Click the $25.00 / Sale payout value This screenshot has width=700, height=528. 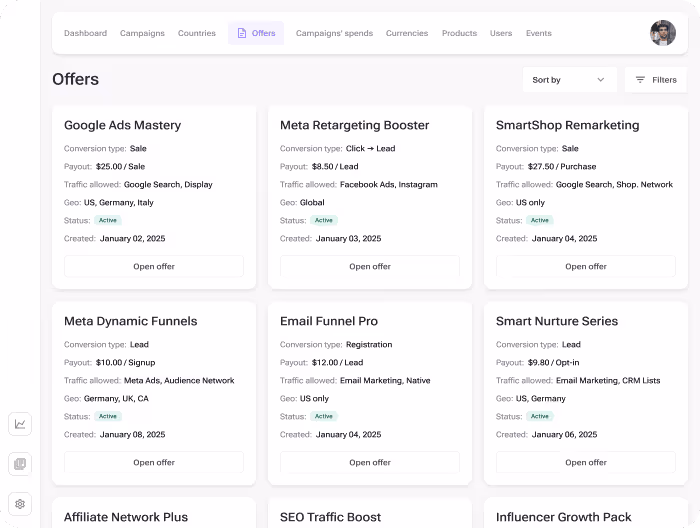click(121, 166)
